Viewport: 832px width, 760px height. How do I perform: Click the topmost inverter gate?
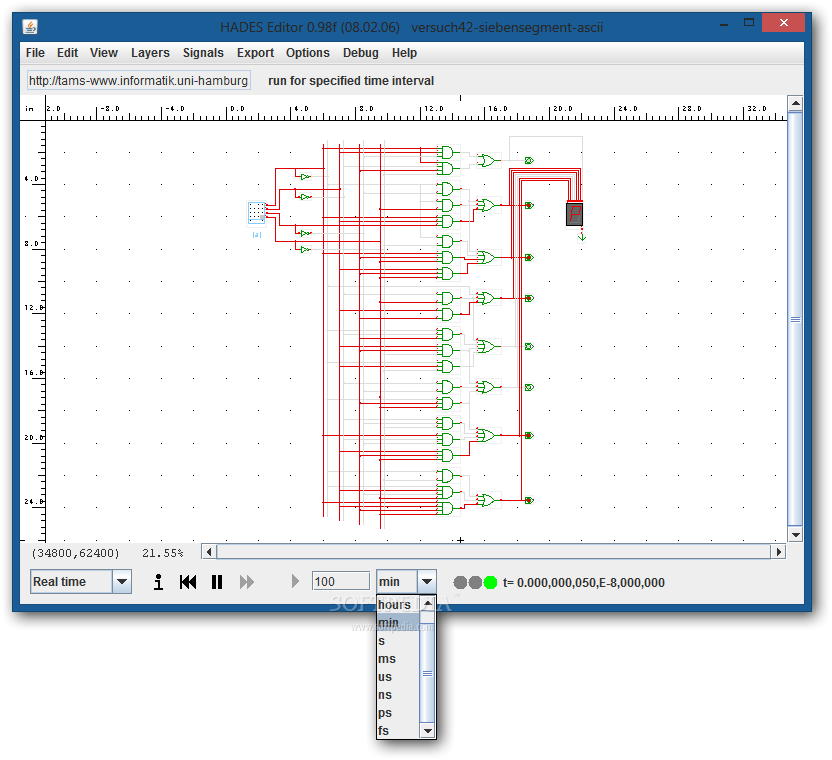pyautogui.click(x=305, y=177)
